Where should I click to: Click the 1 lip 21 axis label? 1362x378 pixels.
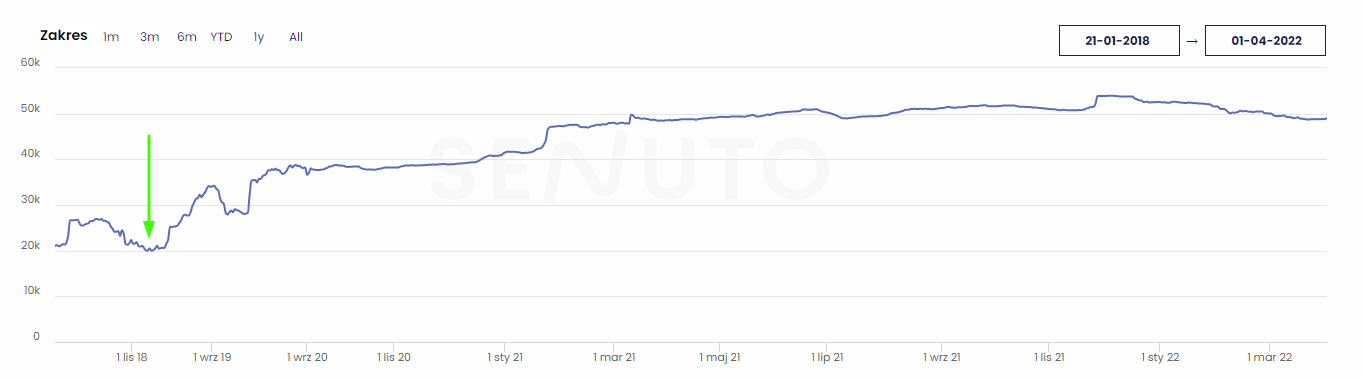pyautogui.click(x=827, y=357)
